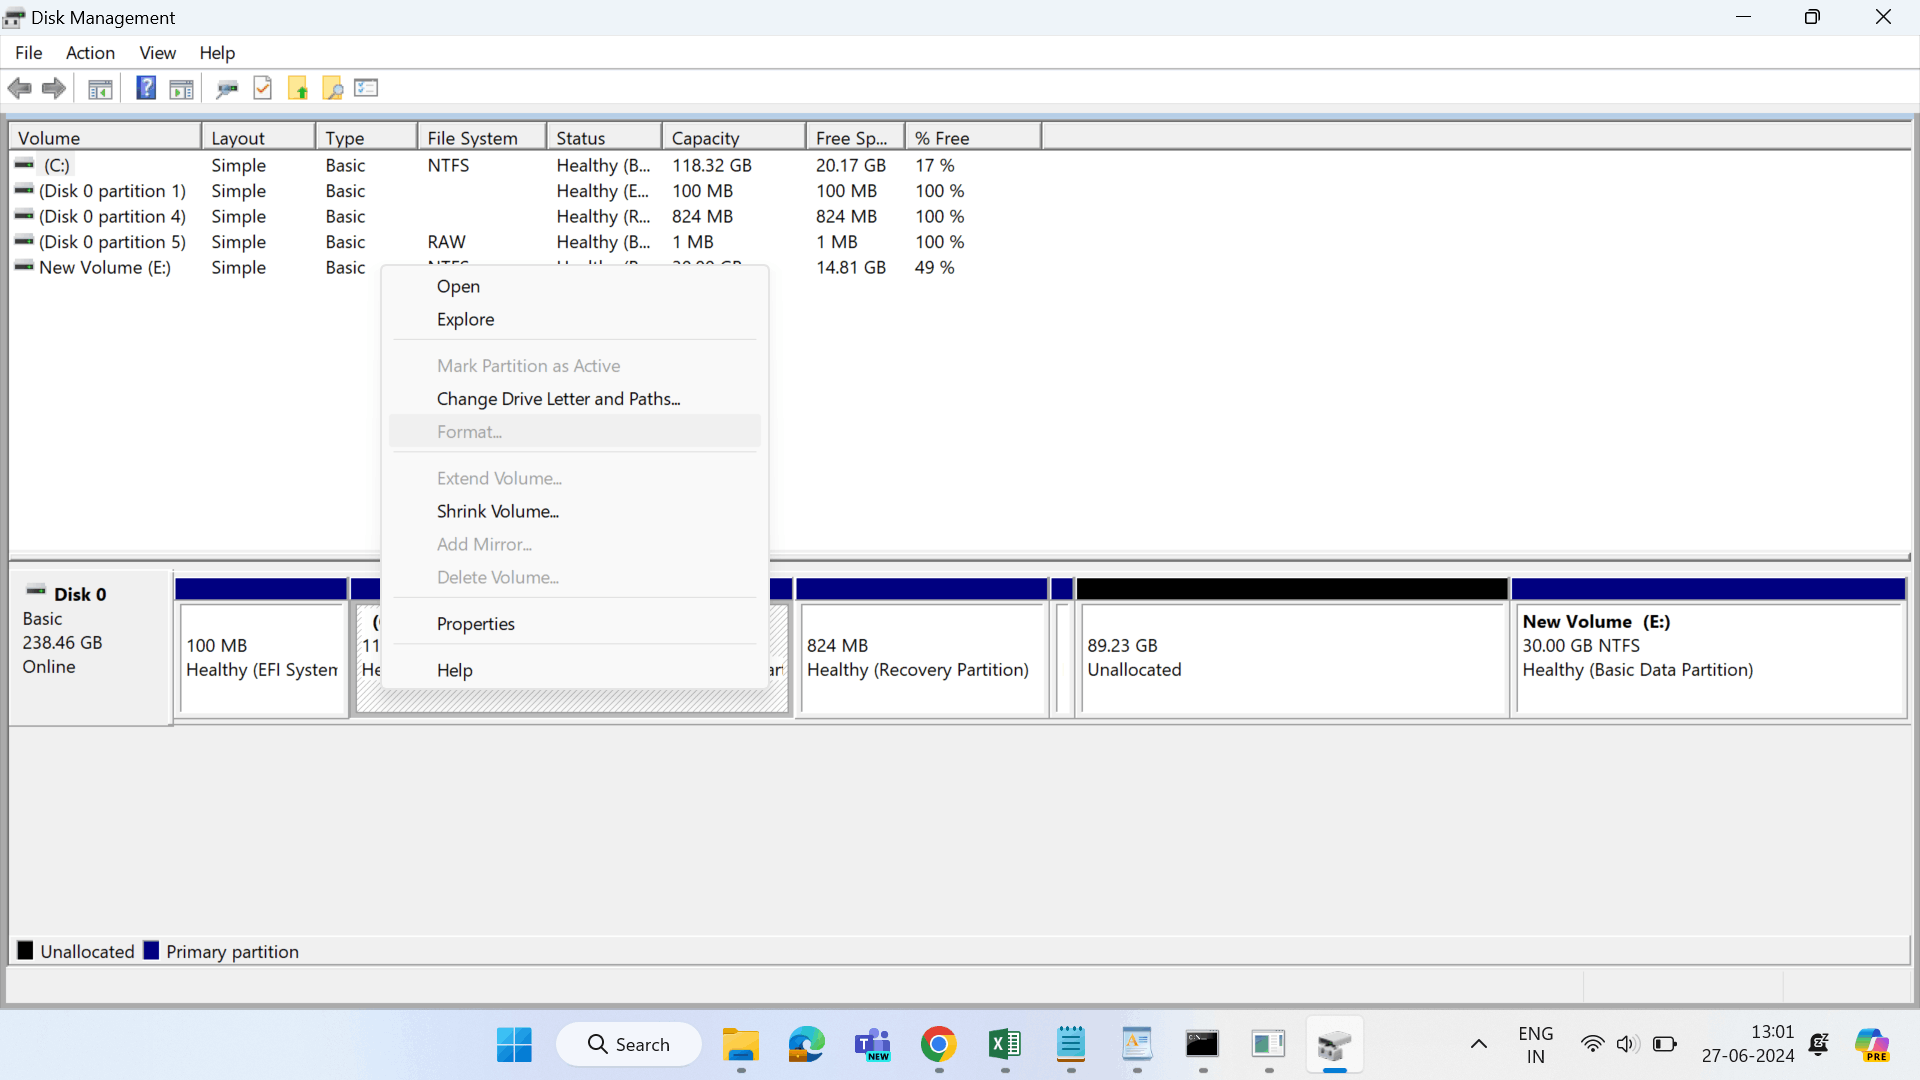Click the folder with magnifier icon
Image resolution: width=1920 pixels, height=1080 pixels.
(x=333, y=89)
